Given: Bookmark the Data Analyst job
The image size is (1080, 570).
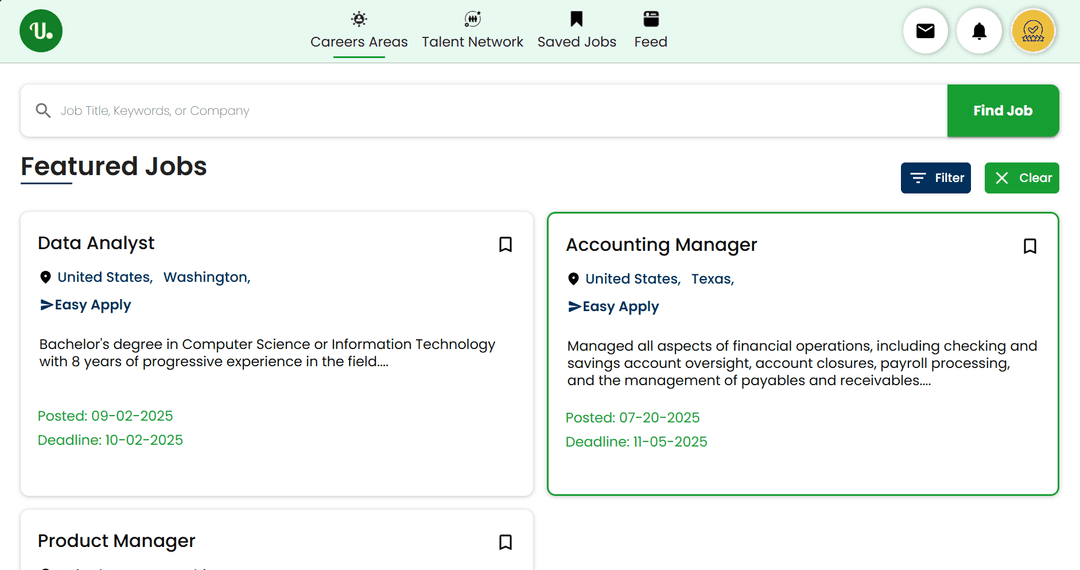Looking at the screenshot, I should (505, 244).
